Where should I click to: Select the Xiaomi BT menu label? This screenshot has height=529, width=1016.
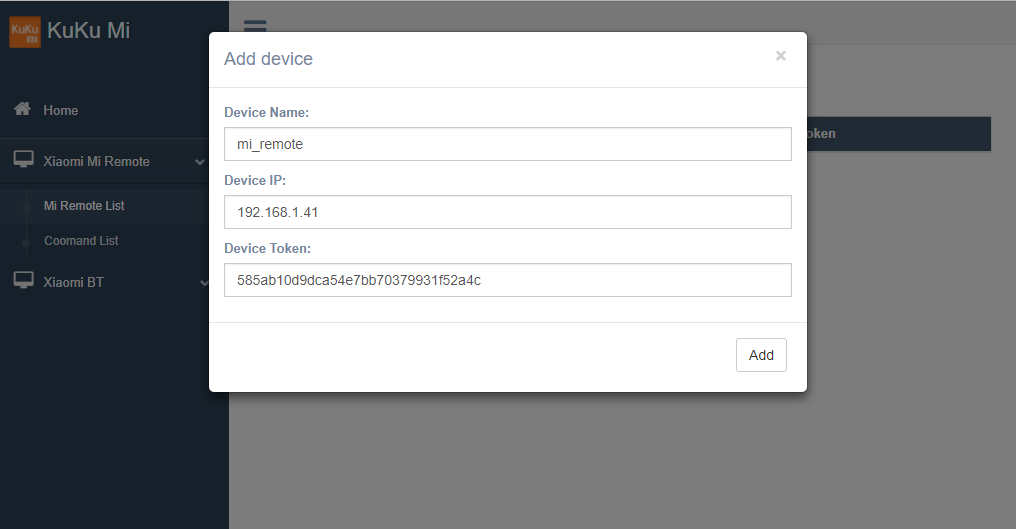73,282
